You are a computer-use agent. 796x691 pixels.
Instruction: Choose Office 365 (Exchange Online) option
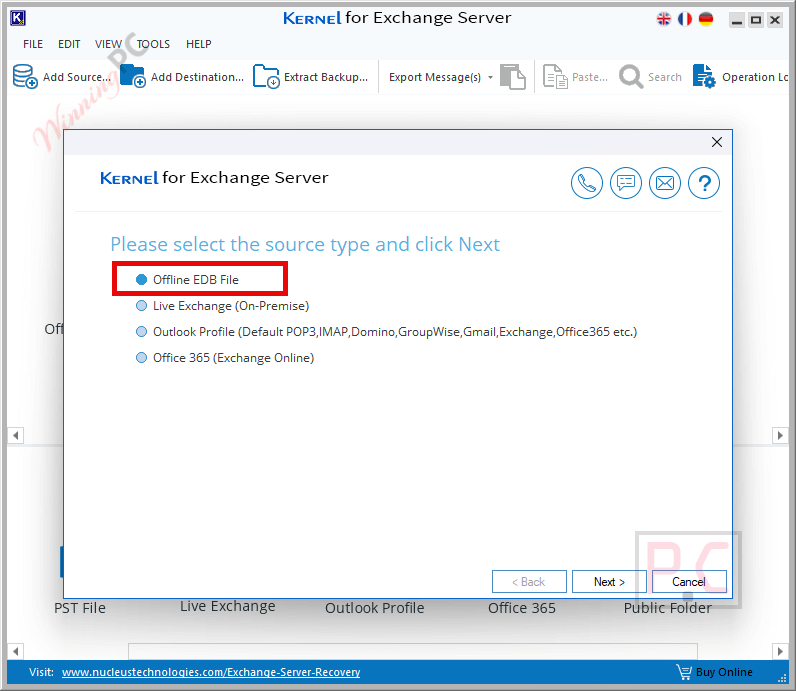(x=225, y=357)
